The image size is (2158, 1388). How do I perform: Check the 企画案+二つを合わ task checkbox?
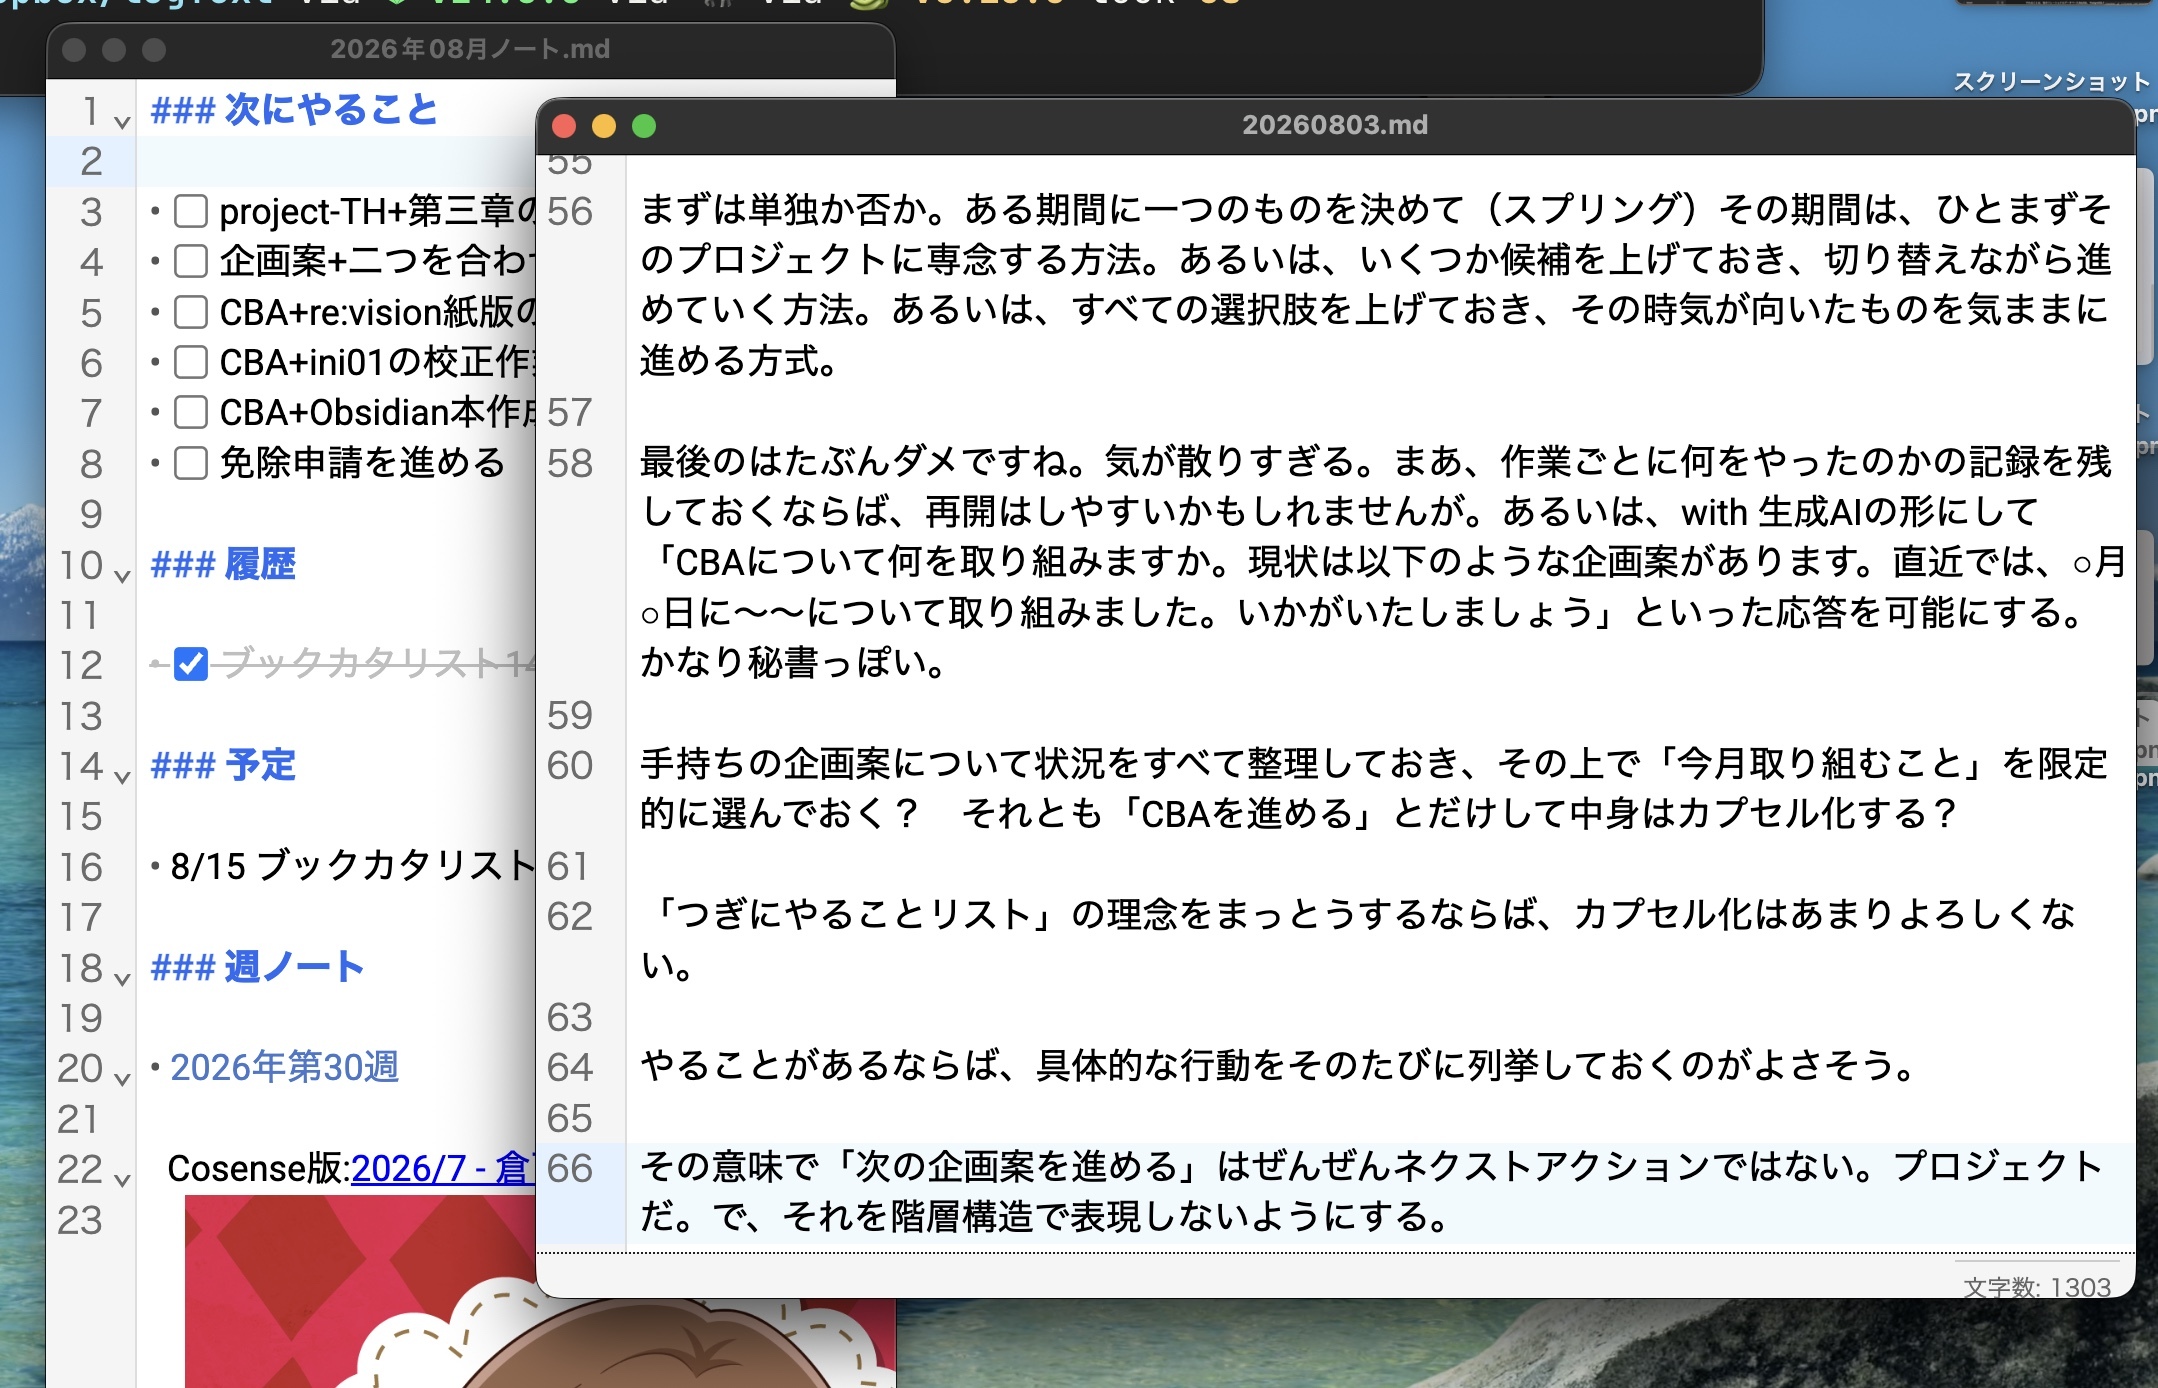[x=190, y=262]
